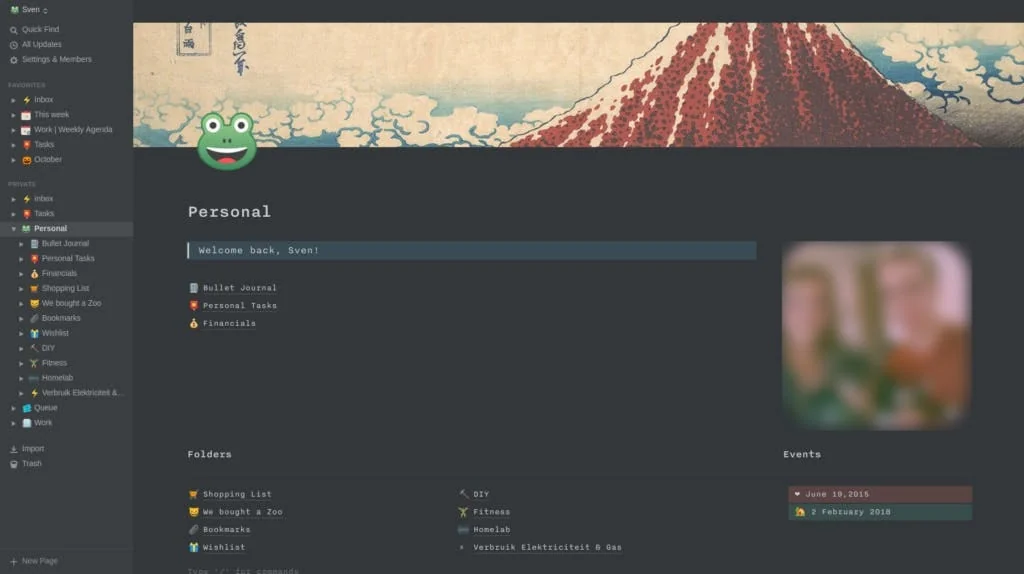Expand the Private Tasks page arrow
1024x574 pixels.
click(x=13, y=214)
